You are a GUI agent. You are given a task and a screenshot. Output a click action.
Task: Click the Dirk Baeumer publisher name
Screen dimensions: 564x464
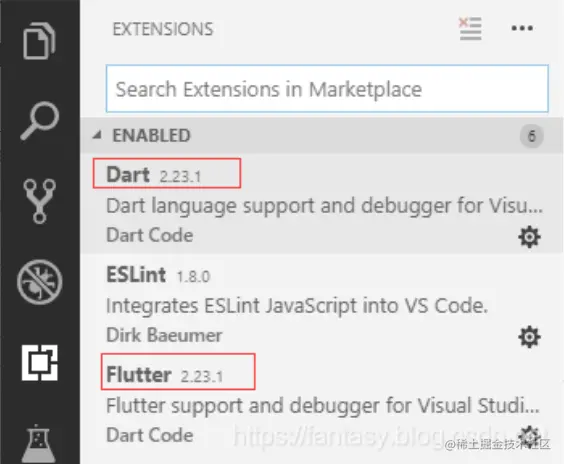164,335
